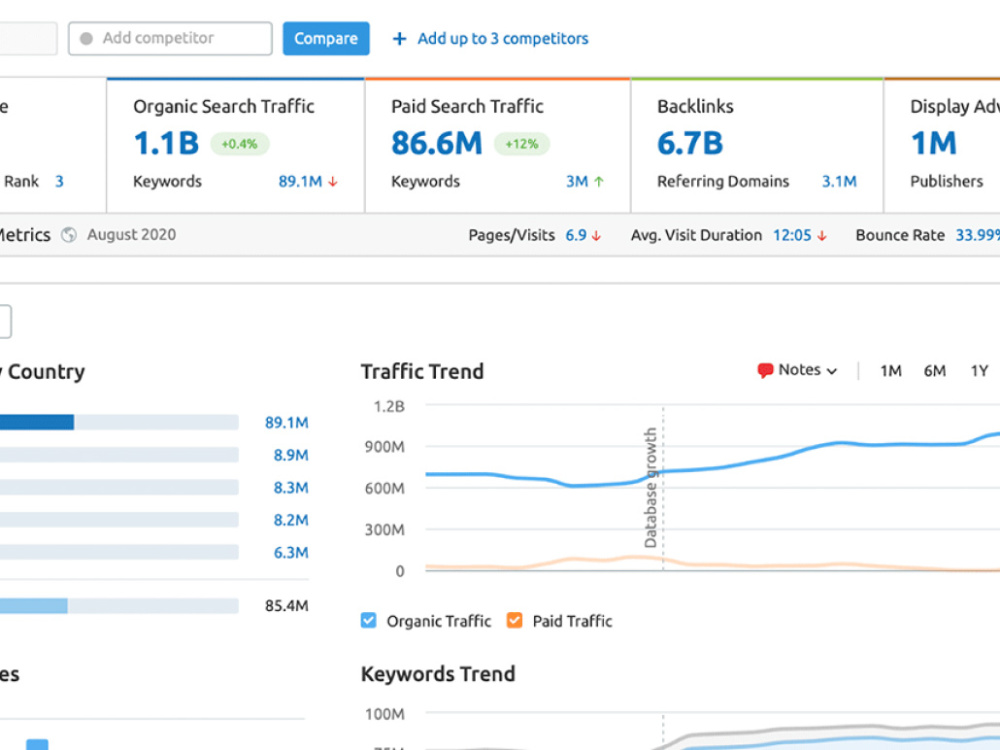The image size is (1000, 750).
Task: Click the 8.9M country traffic value
Action: (x=291, y=455)
